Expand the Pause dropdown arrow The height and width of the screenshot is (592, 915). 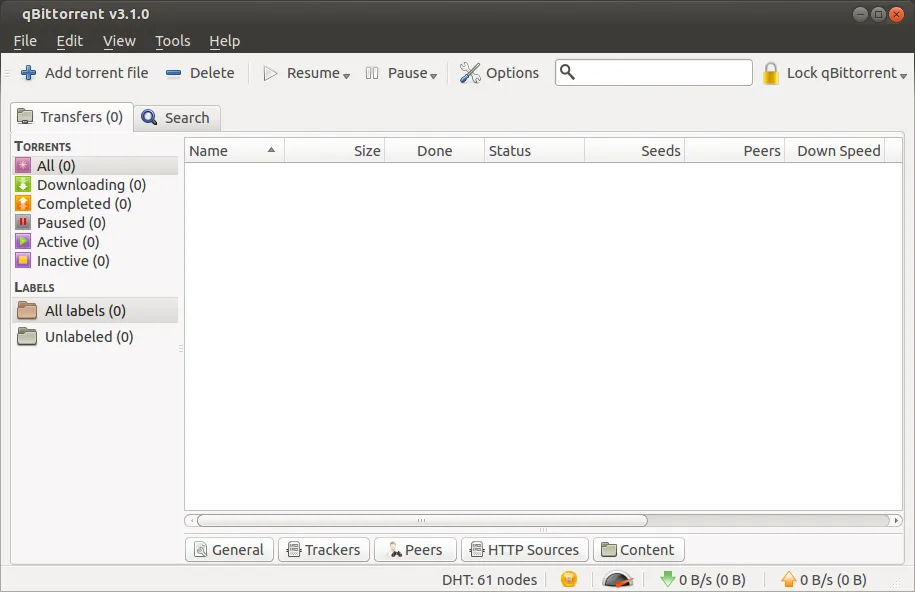pos(434,75)
